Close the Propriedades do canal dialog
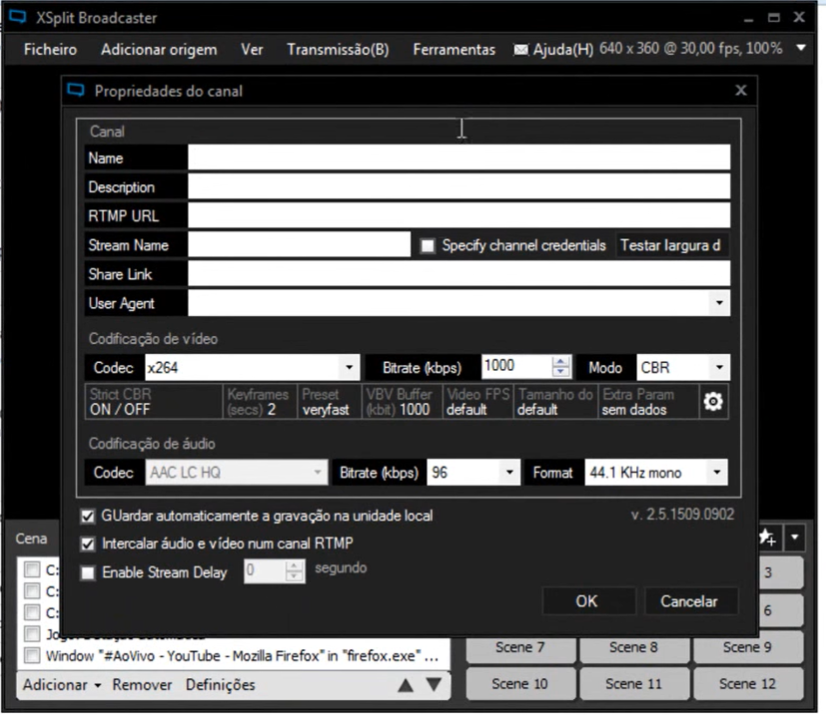Screen dimensions: 826x715 [x=741, y=91]
